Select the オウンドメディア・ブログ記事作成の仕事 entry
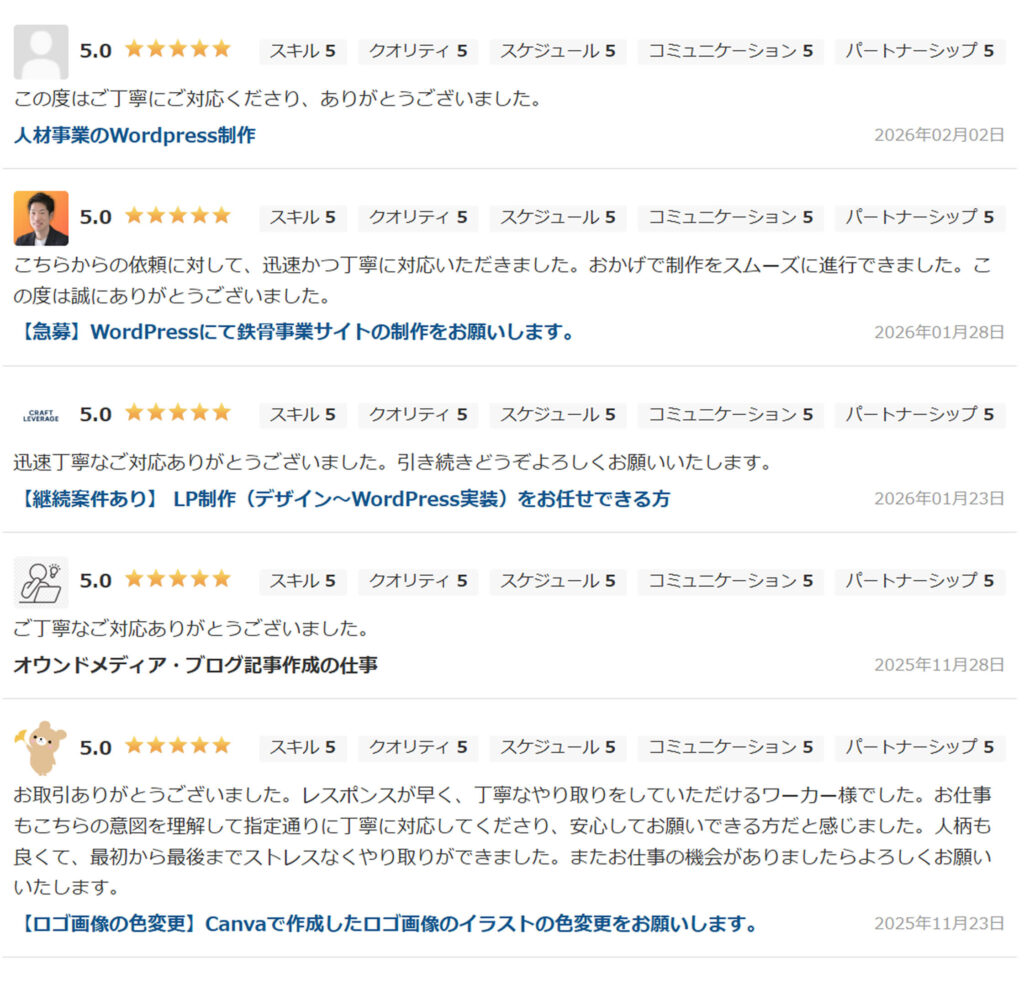The height and width of the screenshot is (995, 1024). 195,663
